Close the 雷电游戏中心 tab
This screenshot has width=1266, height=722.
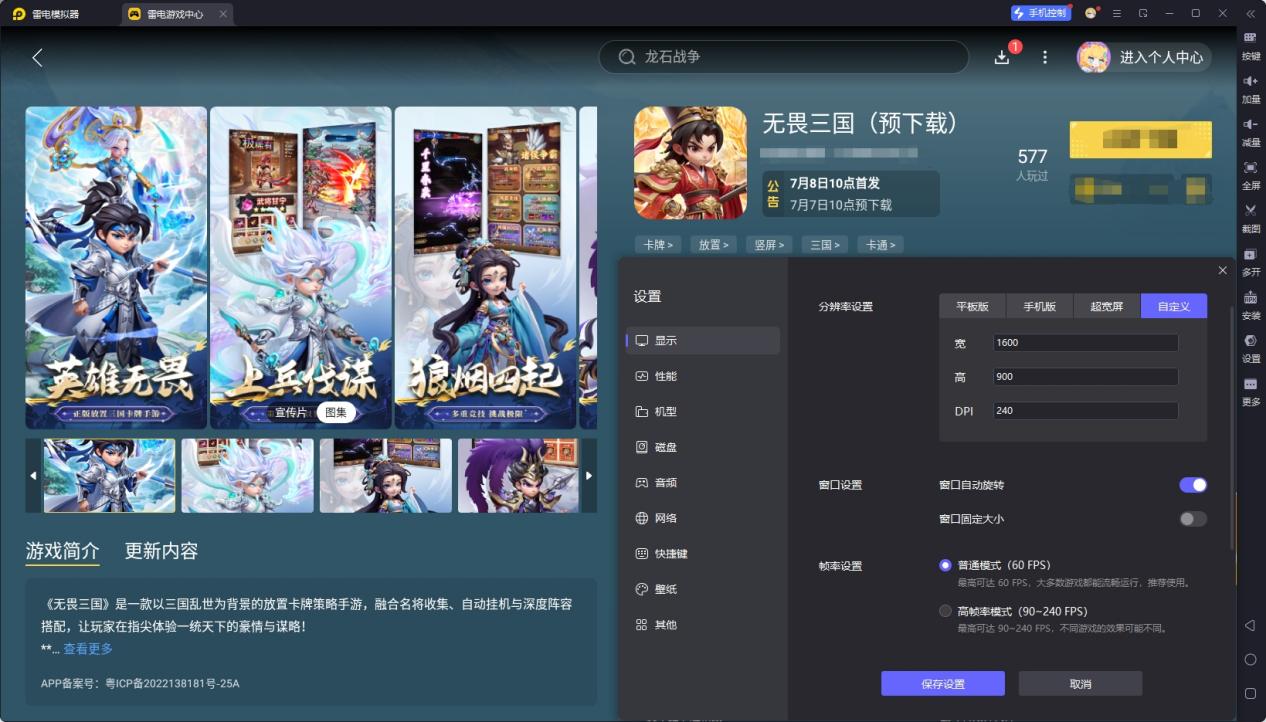(222, 14)
